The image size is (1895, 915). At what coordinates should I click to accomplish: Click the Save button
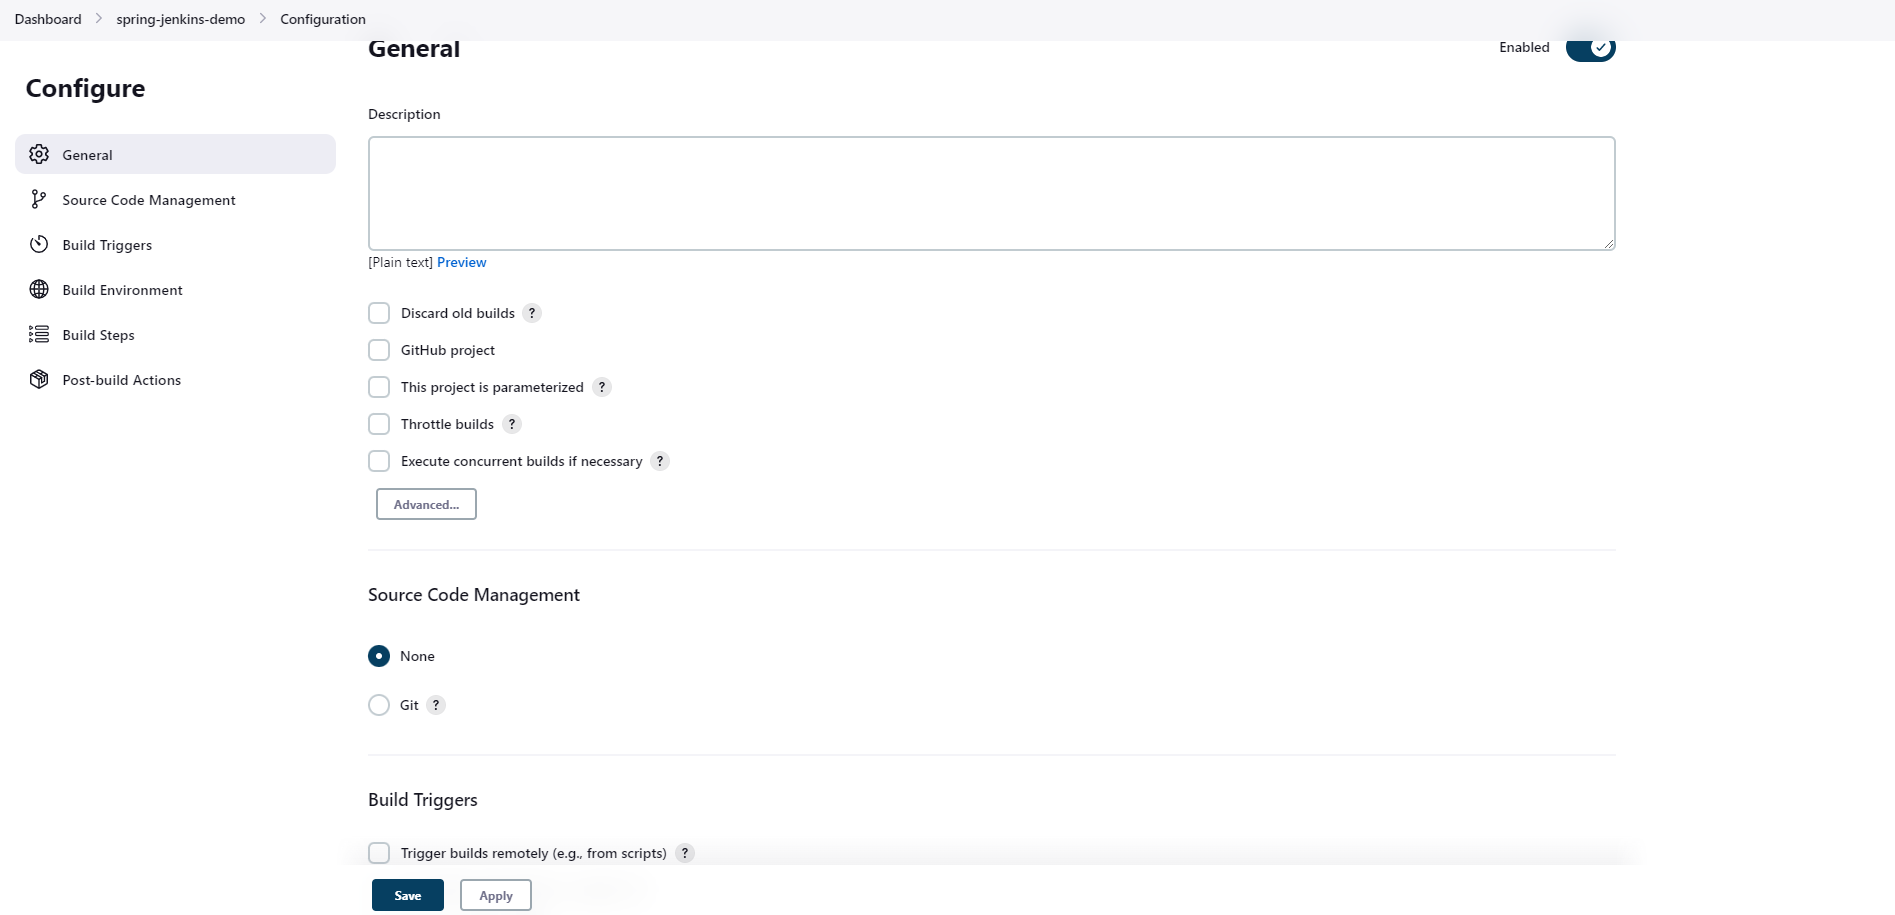(407, 895)
